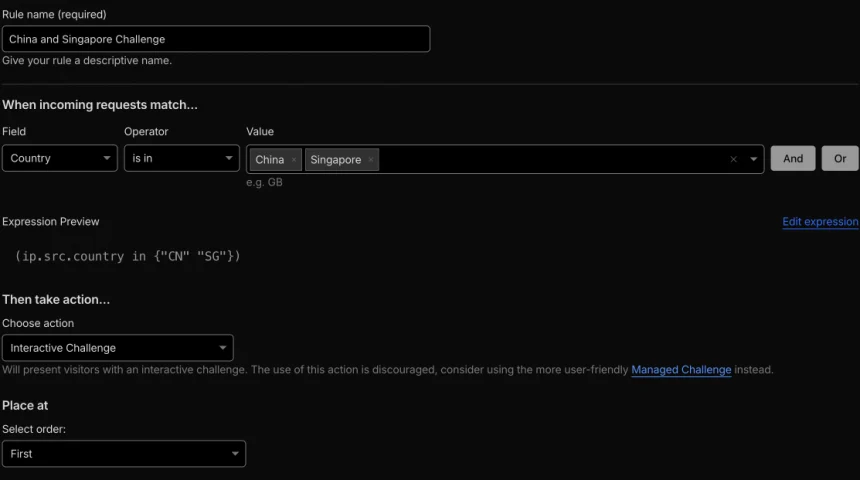Click the caret beside Interactive Challenge
Viewport: 860px width, 480px height.
pos(222,348)
